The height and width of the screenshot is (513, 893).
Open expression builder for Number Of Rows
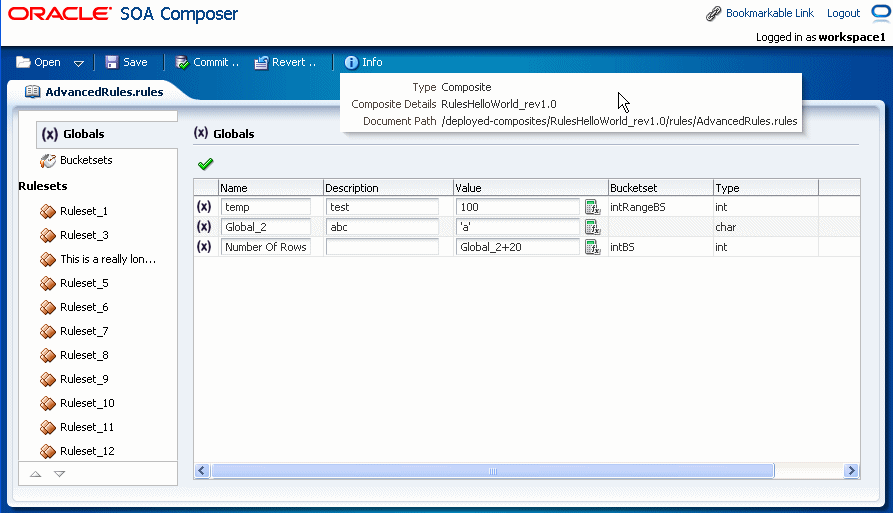tap(593, 247)
